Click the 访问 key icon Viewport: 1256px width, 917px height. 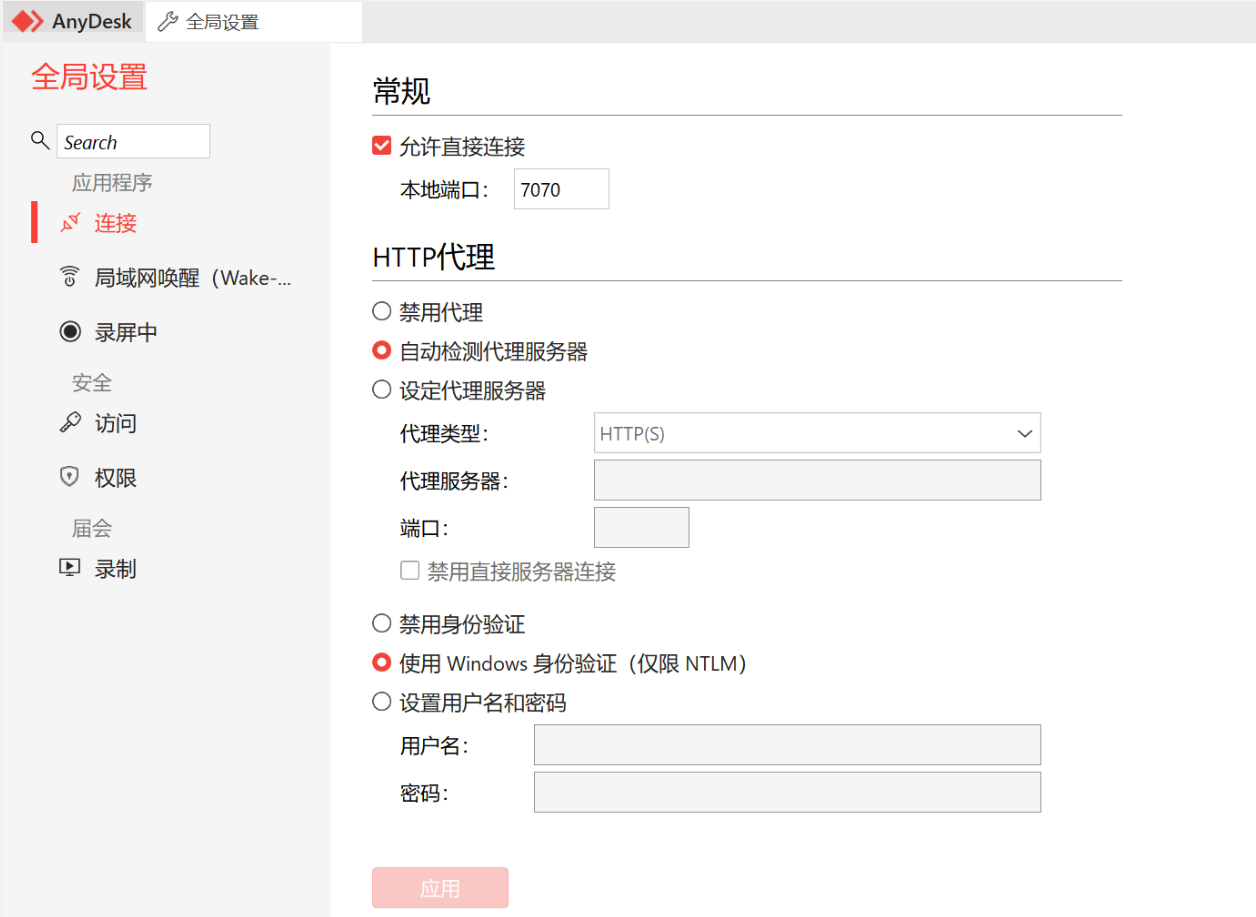[x=69, y=423]
